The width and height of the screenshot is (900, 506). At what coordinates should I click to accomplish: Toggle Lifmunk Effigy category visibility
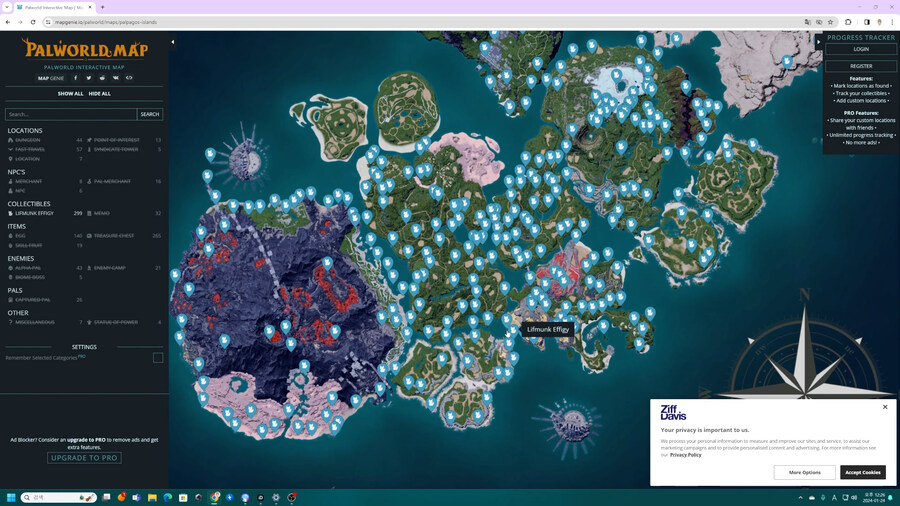[x=35, y=213]
